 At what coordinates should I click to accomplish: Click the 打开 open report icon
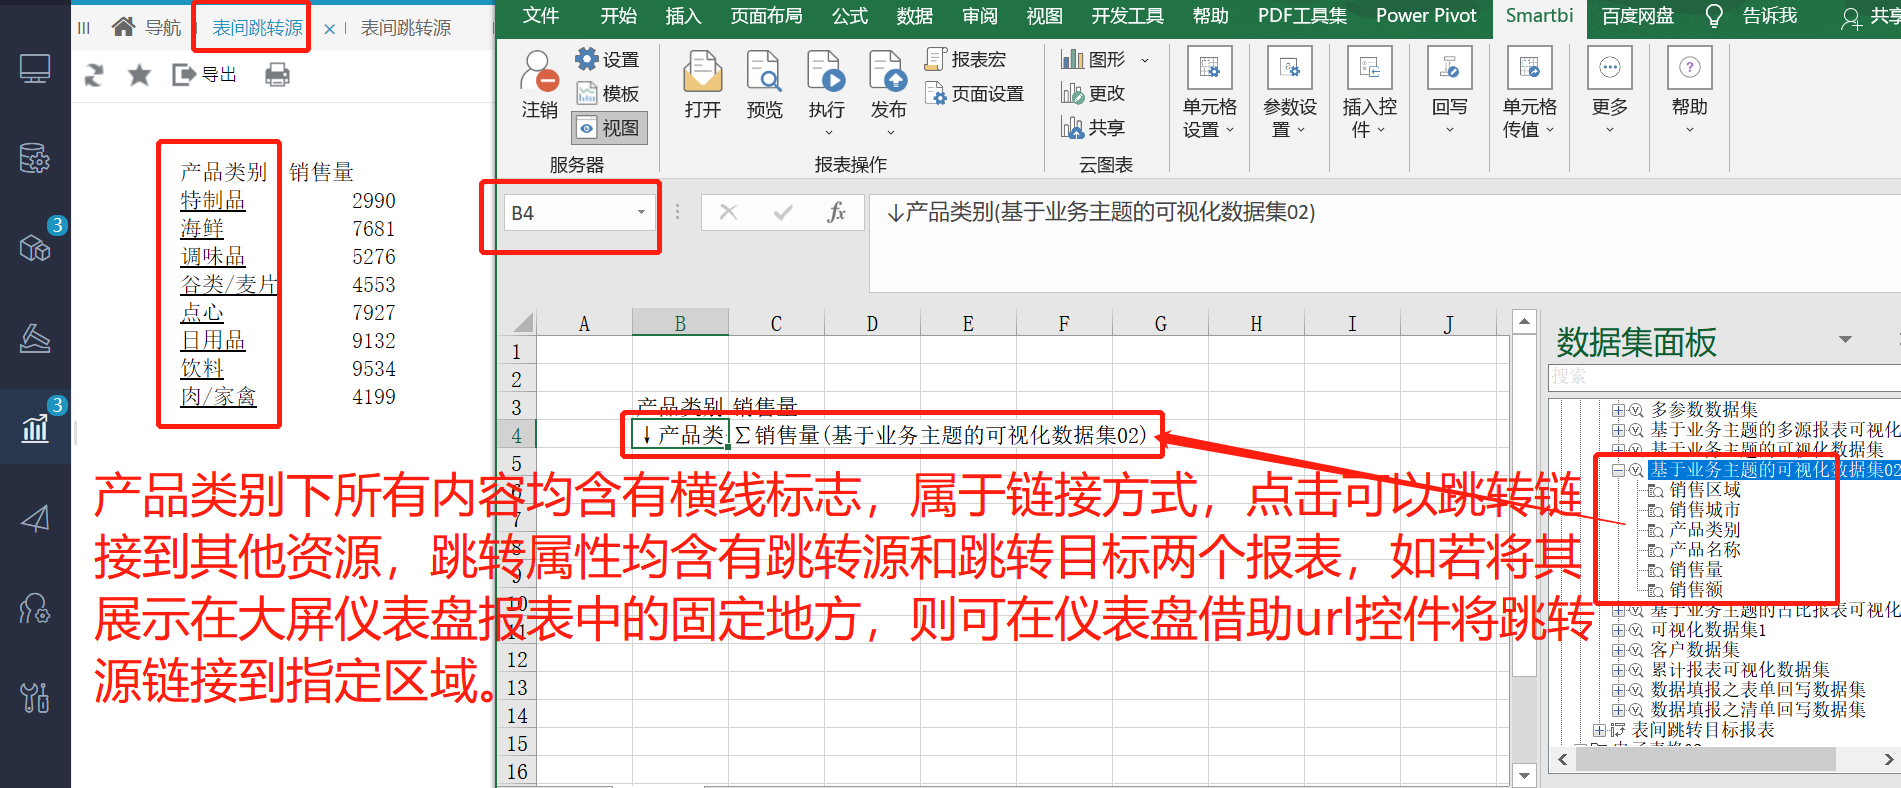tap(703, 84)
